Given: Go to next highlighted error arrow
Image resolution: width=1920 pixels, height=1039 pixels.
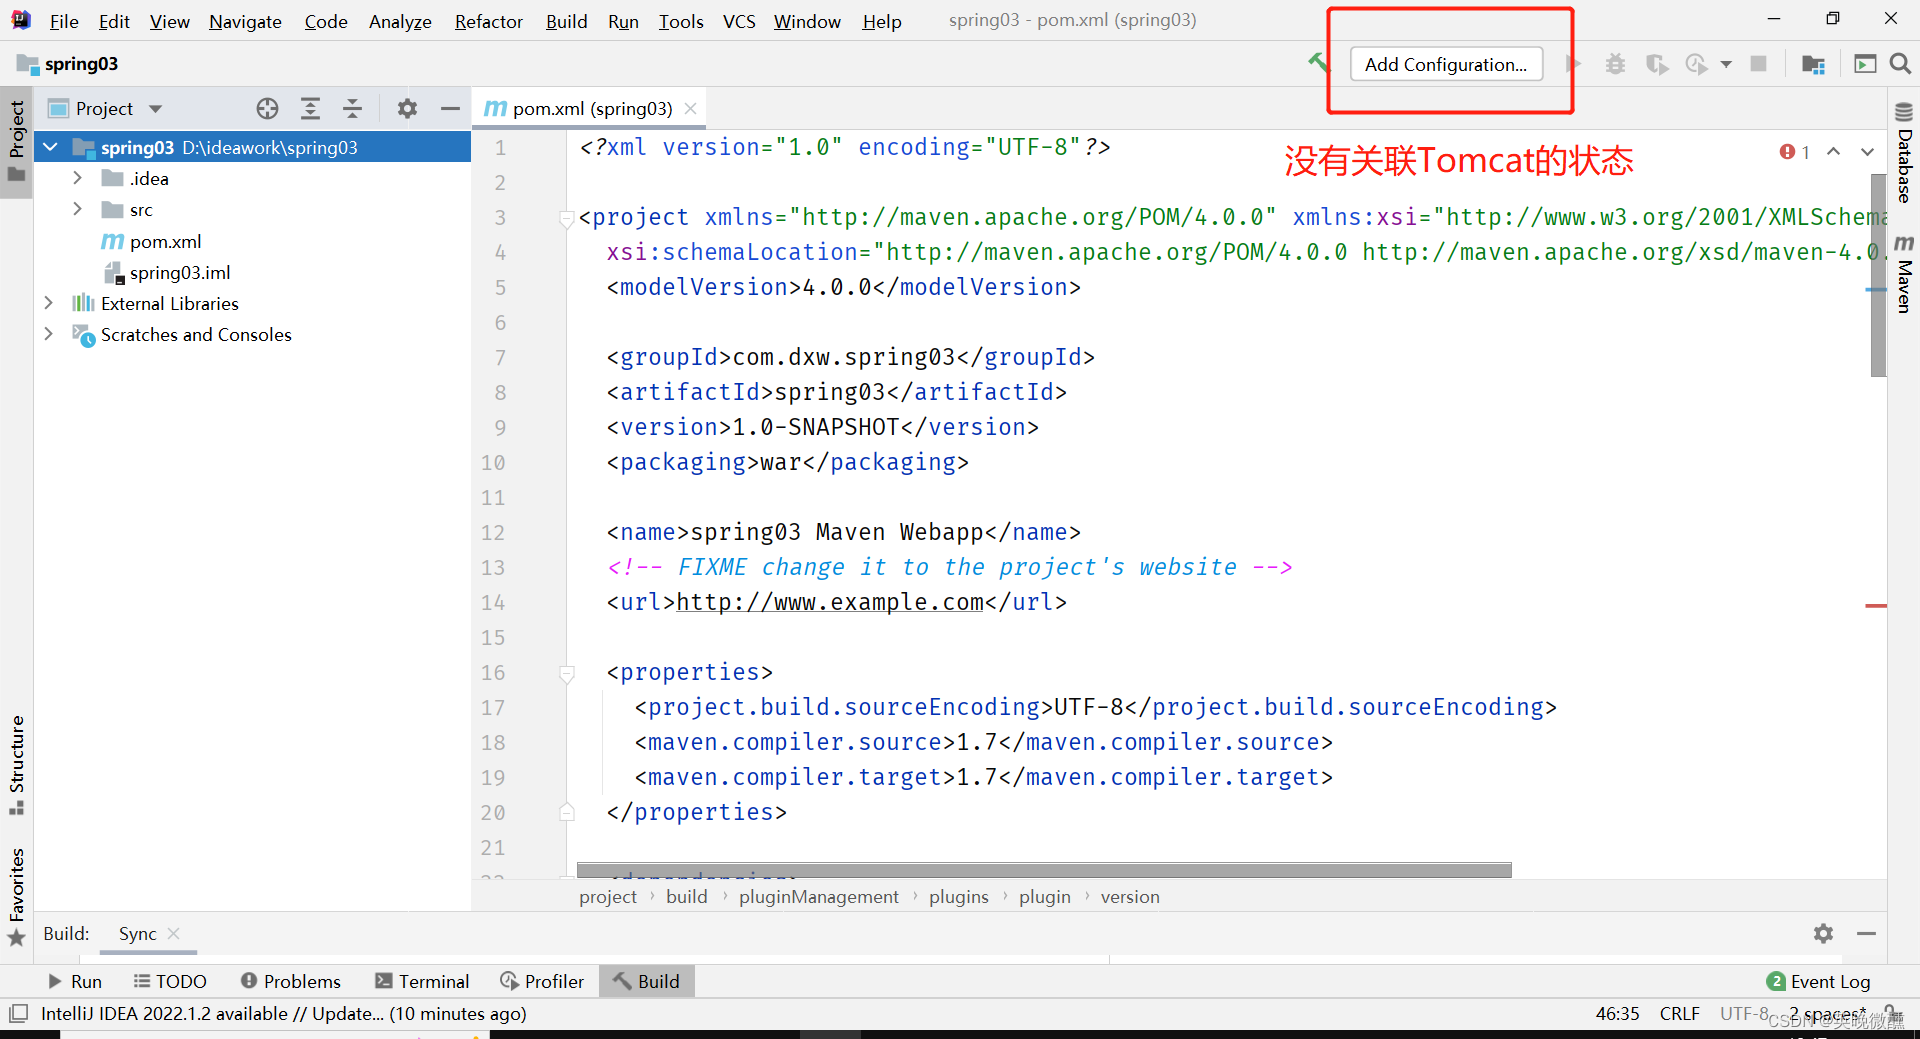Looking at the screenshot, I should coord(1867,152).
